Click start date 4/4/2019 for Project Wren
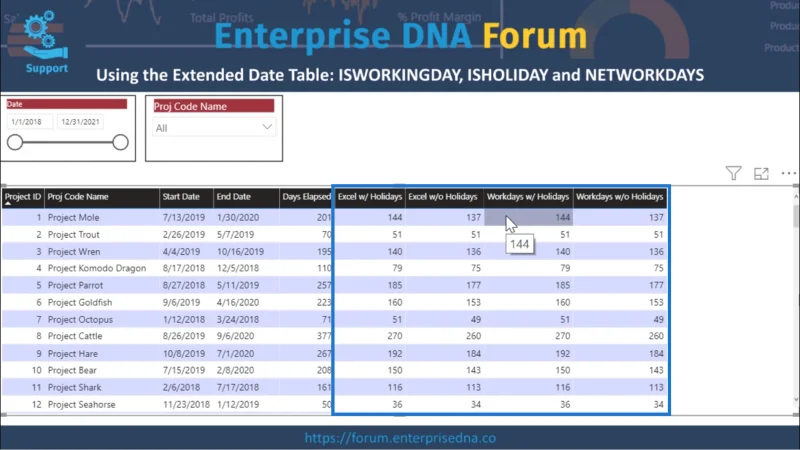 (181, 252)
